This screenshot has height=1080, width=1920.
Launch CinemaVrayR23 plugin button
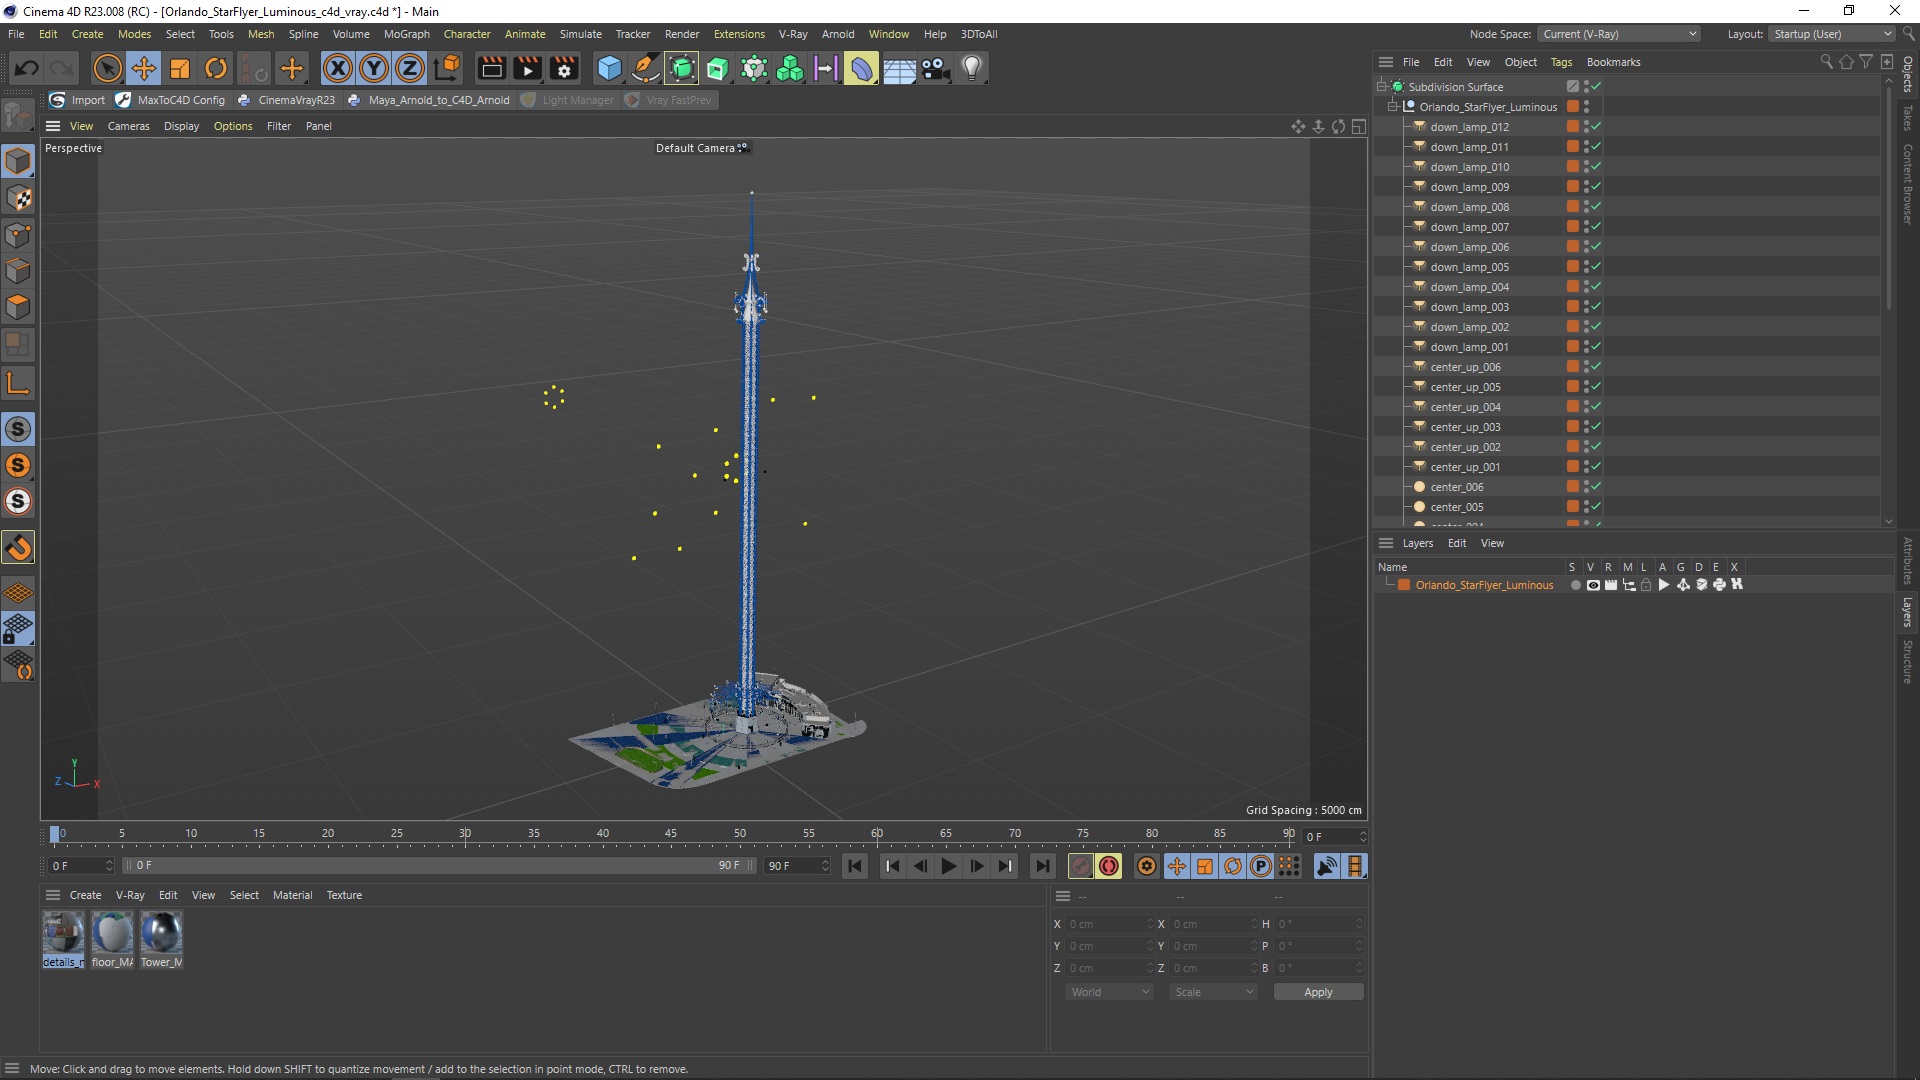286,100
